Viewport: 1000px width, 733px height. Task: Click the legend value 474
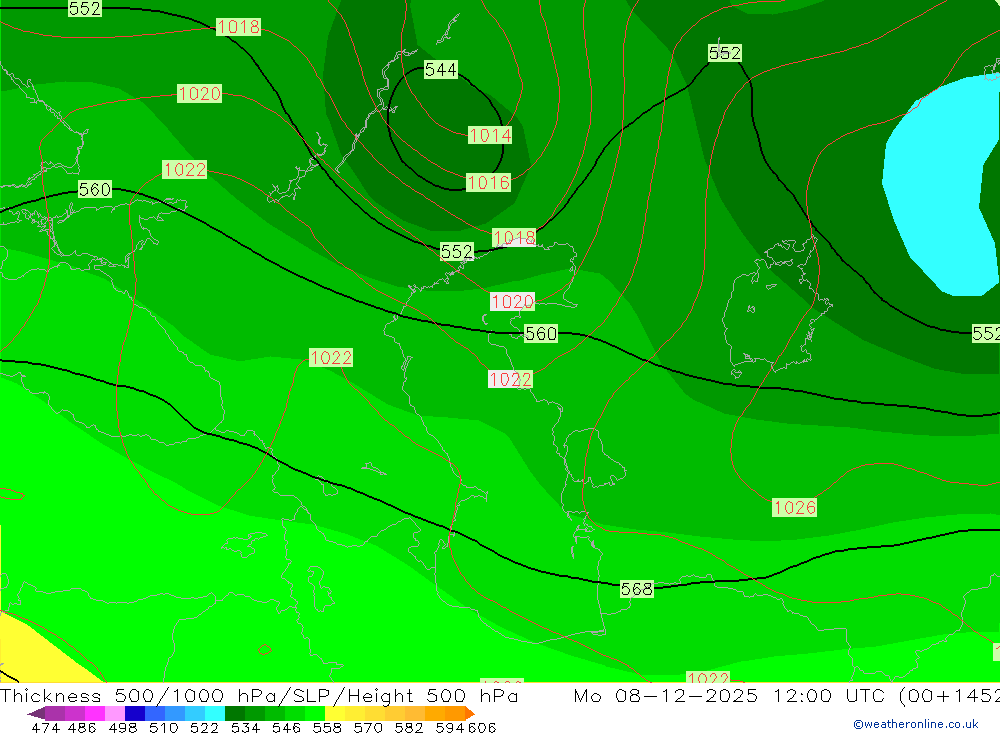point(46,728)
